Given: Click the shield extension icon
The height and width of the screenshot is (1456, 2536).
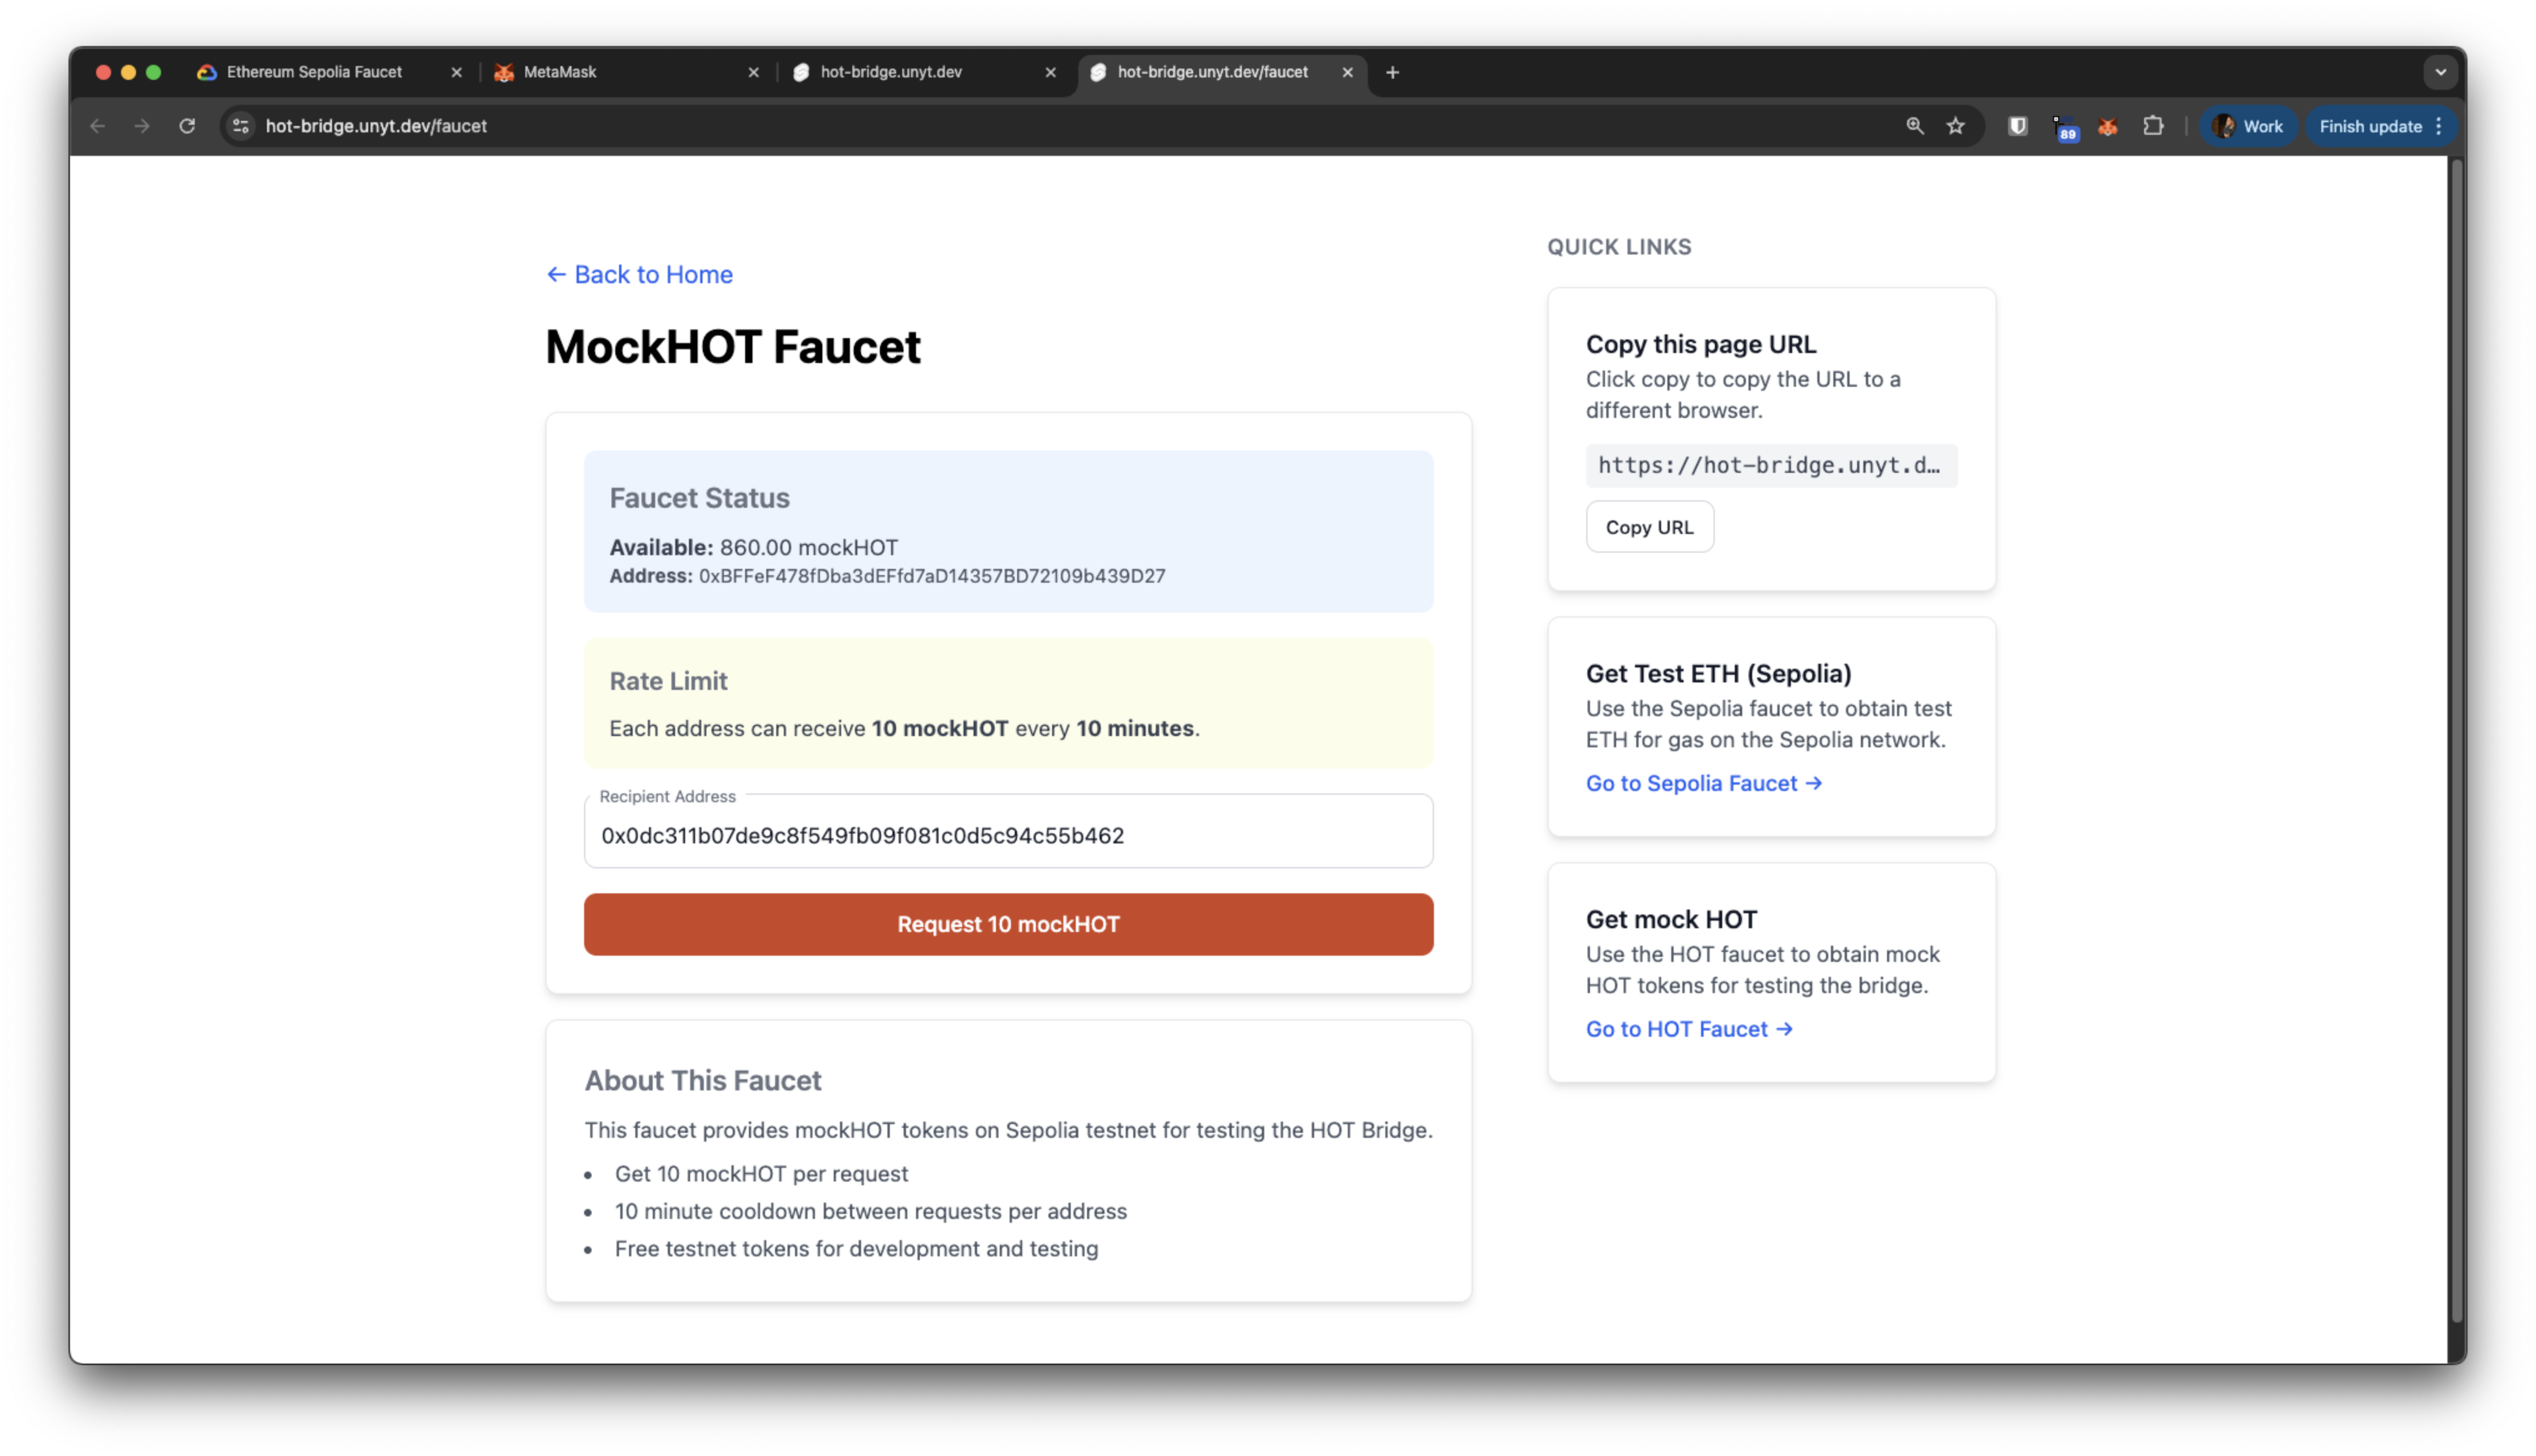Looking at the screenshot, I should pos(2018,126).
